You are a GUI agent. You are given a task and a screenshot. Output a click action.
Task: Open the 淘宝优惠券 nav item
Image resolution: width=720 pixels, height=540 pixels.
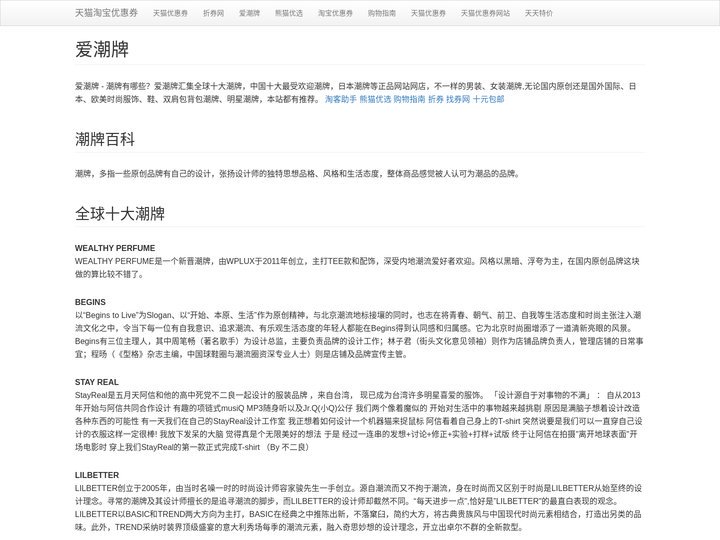tap(335, 13)
